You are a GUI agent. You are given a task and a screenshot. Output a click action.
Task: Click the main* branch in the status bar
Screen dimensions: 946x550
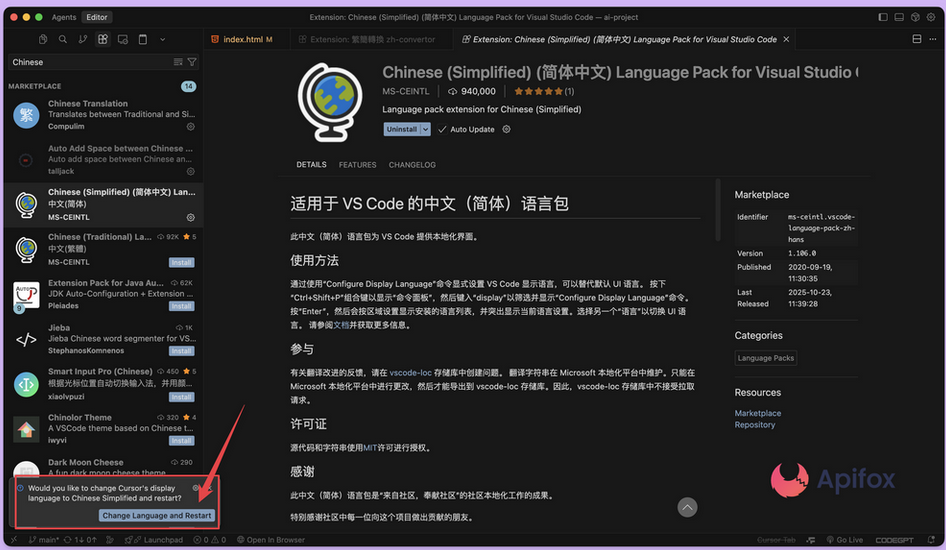(x=44, y=540)
